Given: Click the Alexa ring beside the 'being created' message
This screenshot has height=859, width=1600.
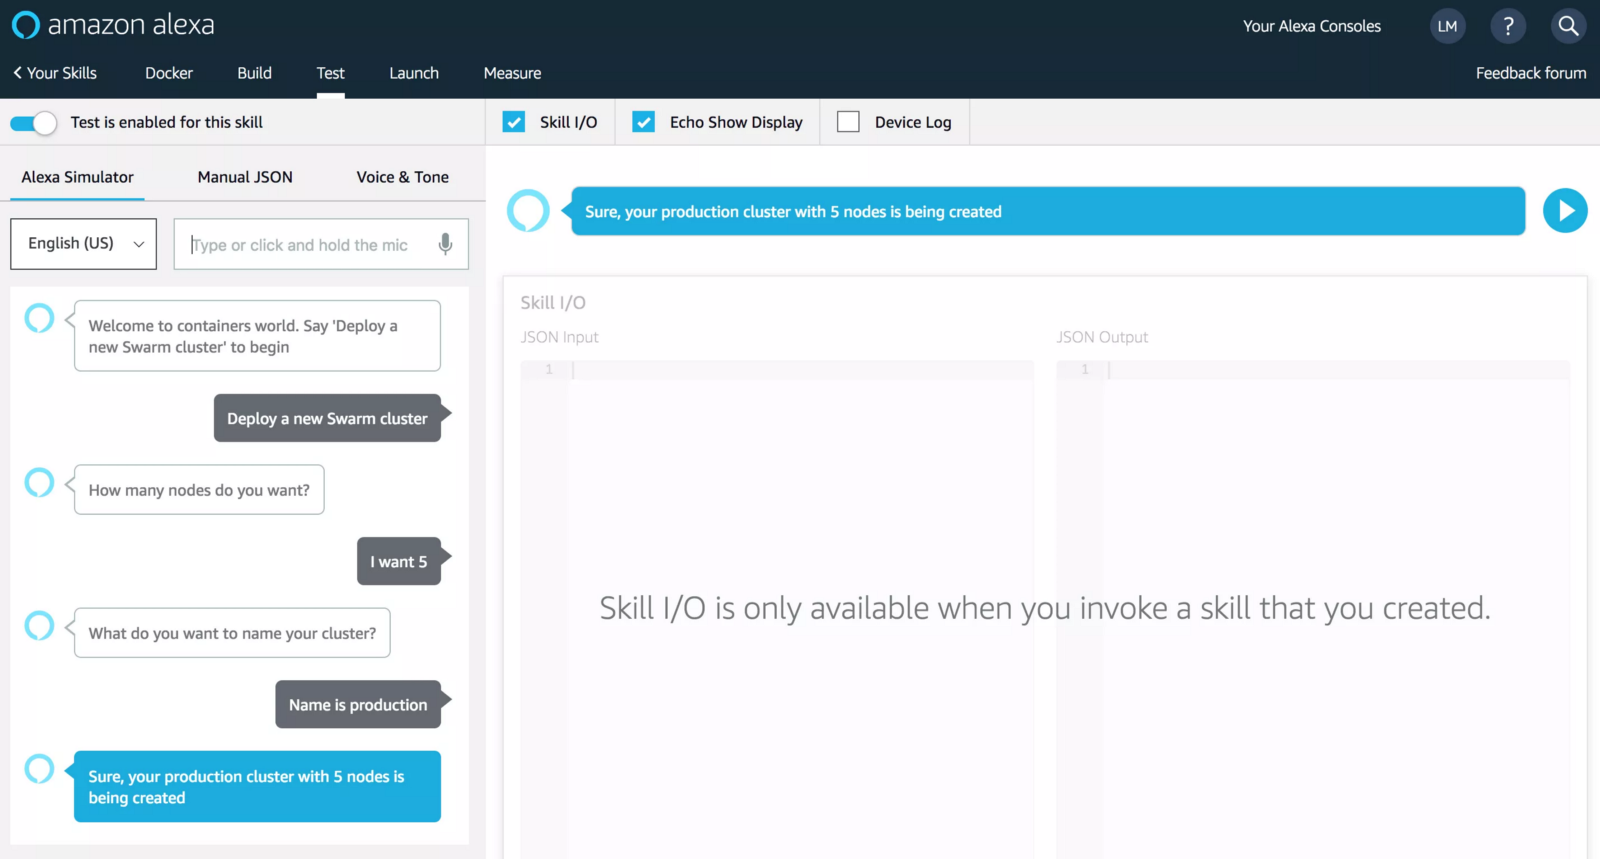Looking at the screenshot, I should tap(39, 768).
